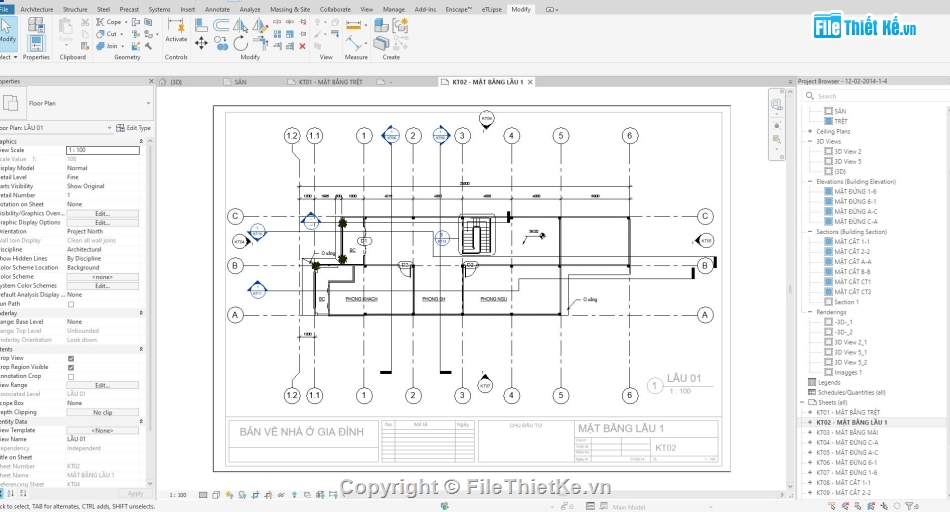This screenshot has width=950, height=512.
Task: Click the Create Assembly icon
Action: [381, 25]
